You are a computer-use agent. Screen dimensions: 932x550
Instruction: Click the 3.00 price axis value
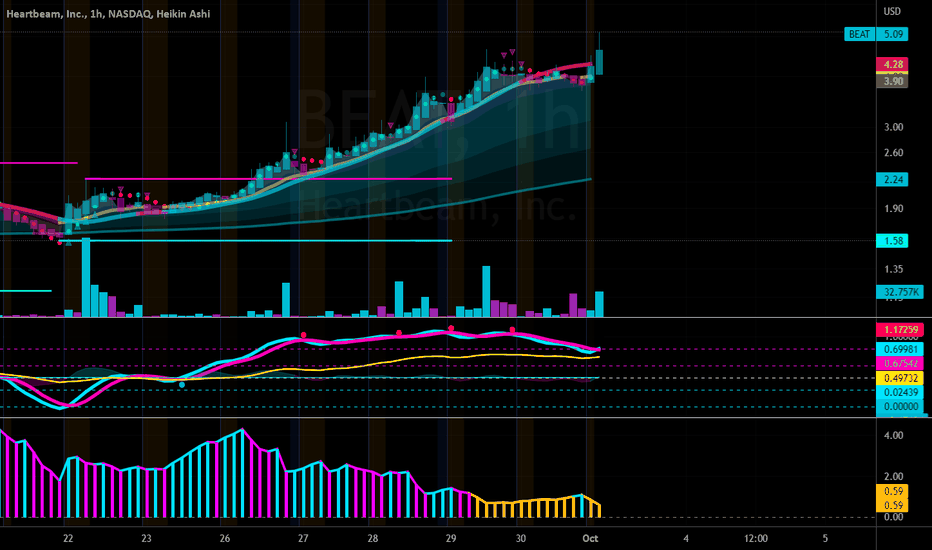click(x=893, y=127)
